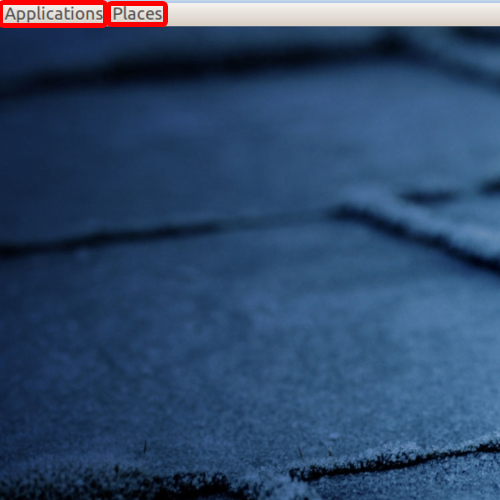Click empty area of top panel
This screenshot has height=500, width=500.
click(x=333, y=14)
